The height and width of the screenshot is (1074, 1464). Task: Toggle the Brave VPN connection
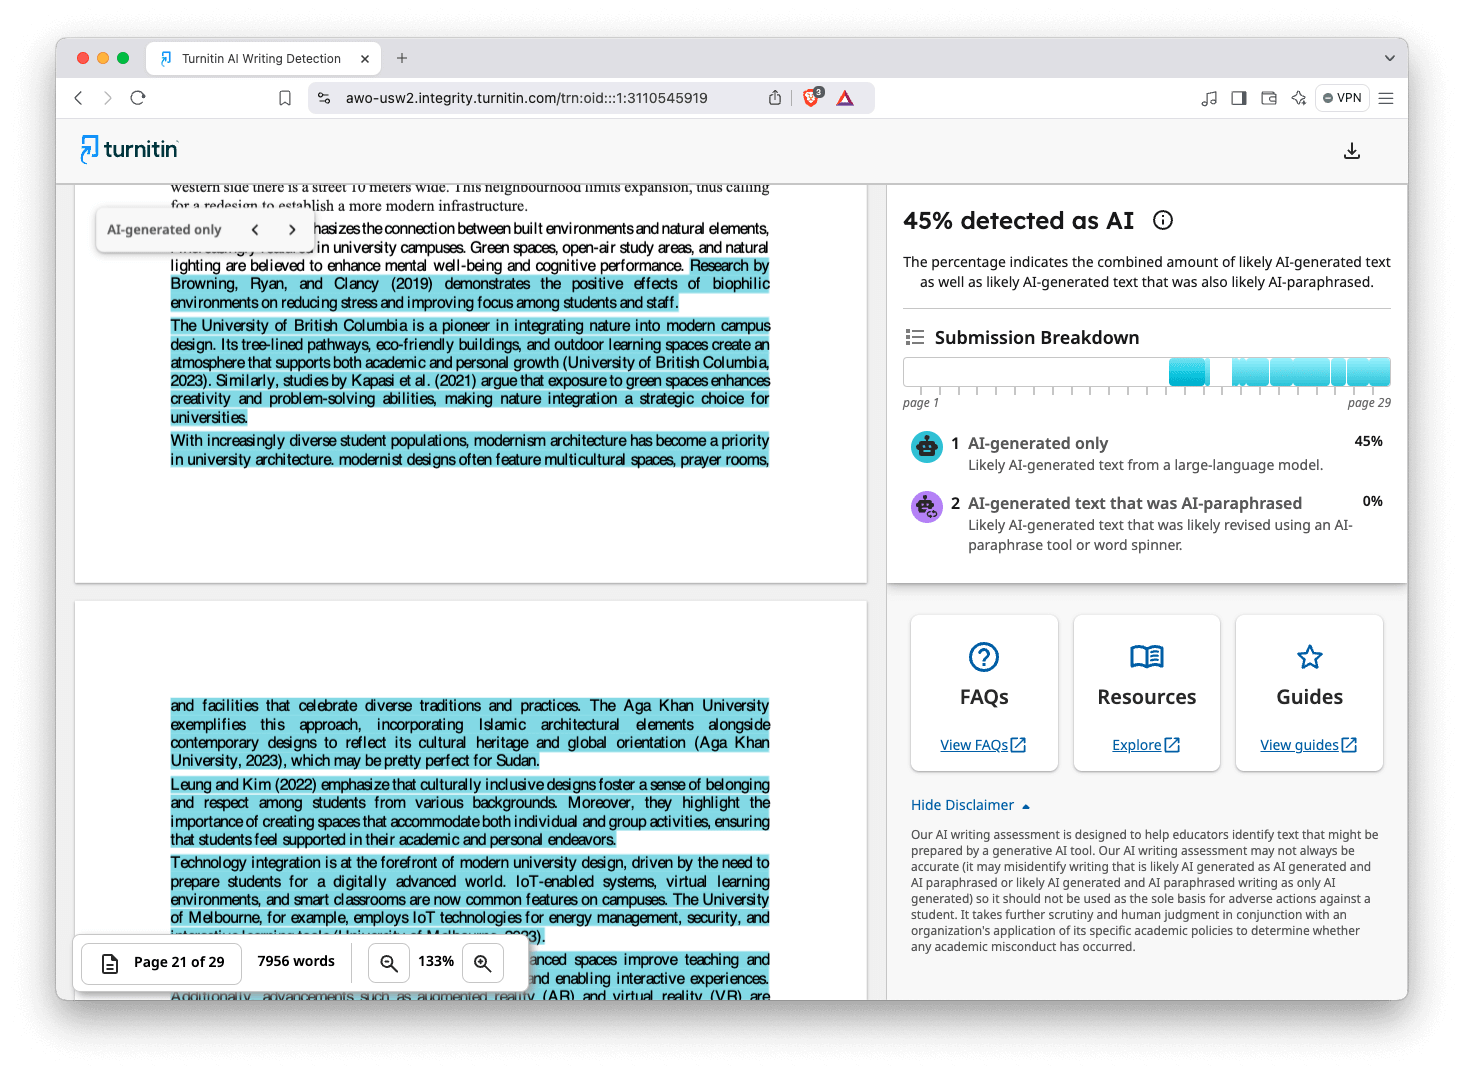(1341, 97)
